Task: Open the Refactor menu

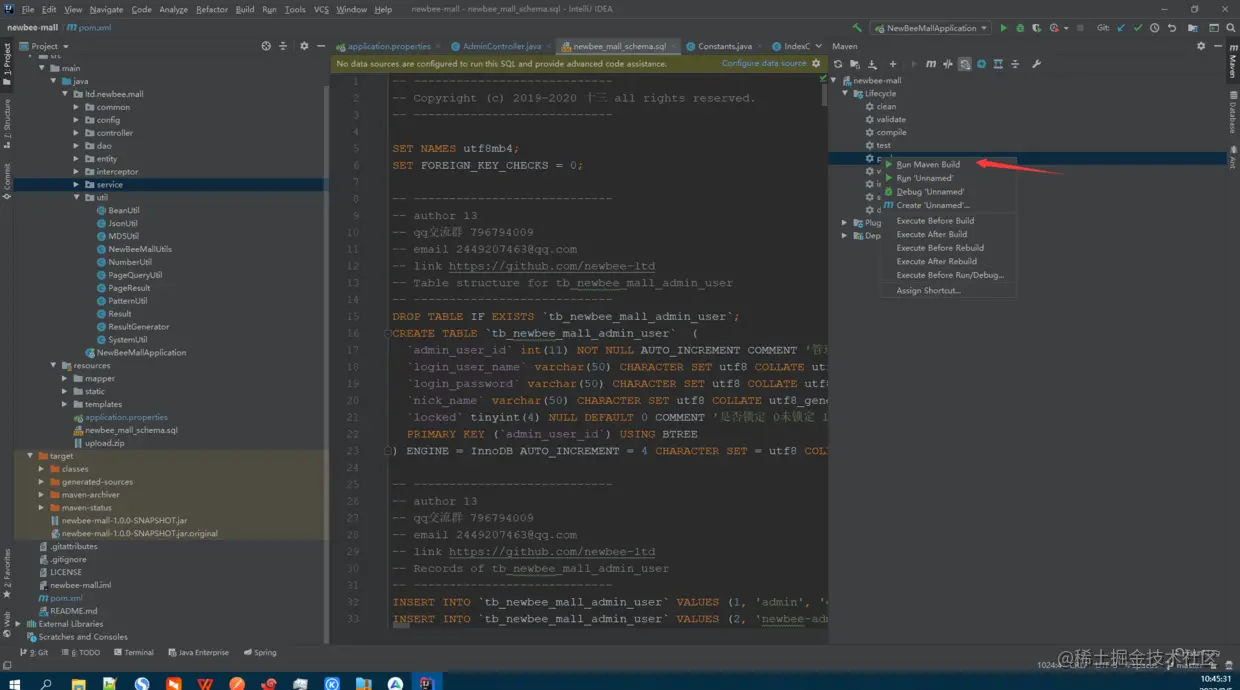Action: 211,9
